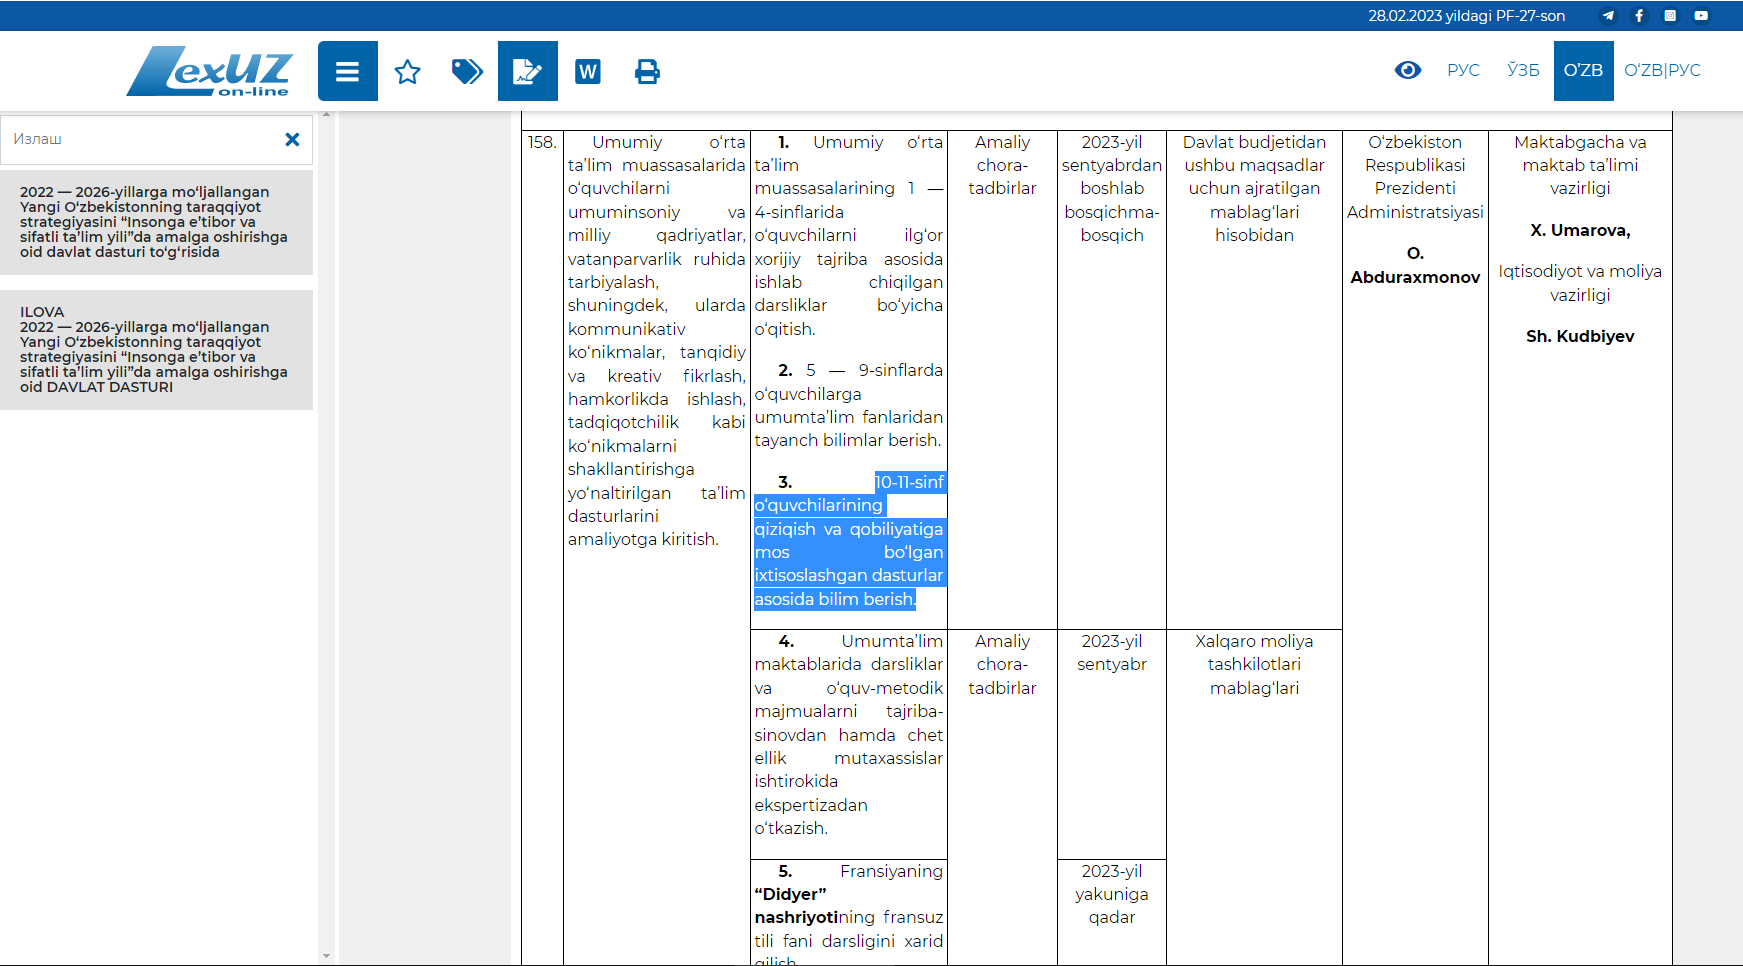Clear search field with X button

(x=292, y=139)
